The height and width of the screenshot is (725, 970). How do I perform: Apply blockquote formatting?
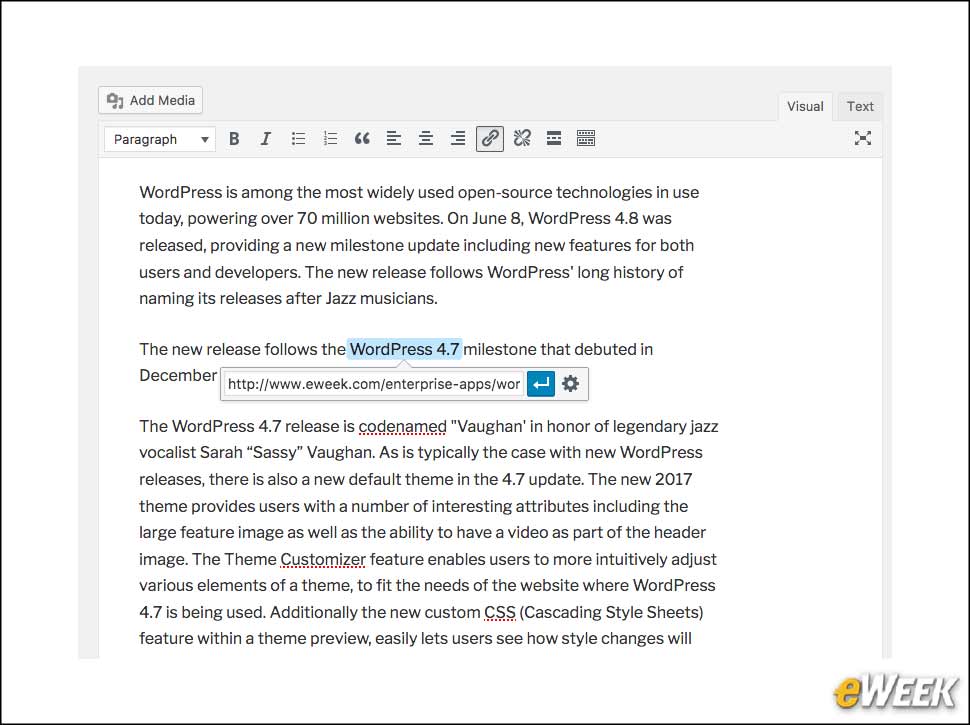[x=363, y=139]
